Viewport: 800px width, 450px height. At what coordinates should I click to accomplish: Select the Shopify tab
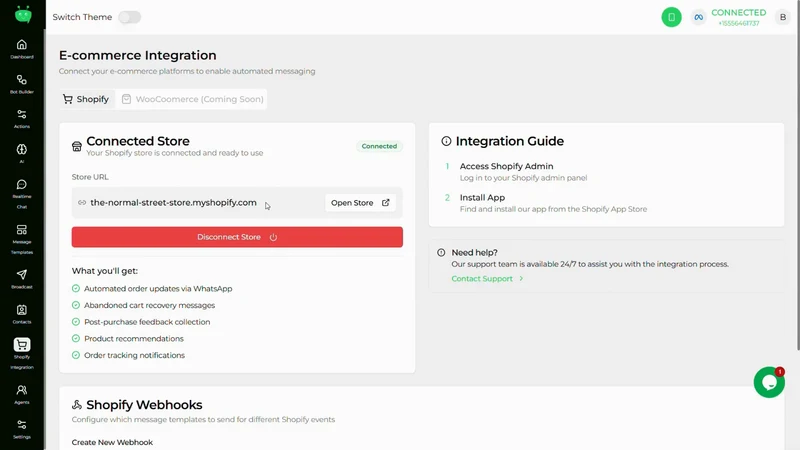point(86,99)
